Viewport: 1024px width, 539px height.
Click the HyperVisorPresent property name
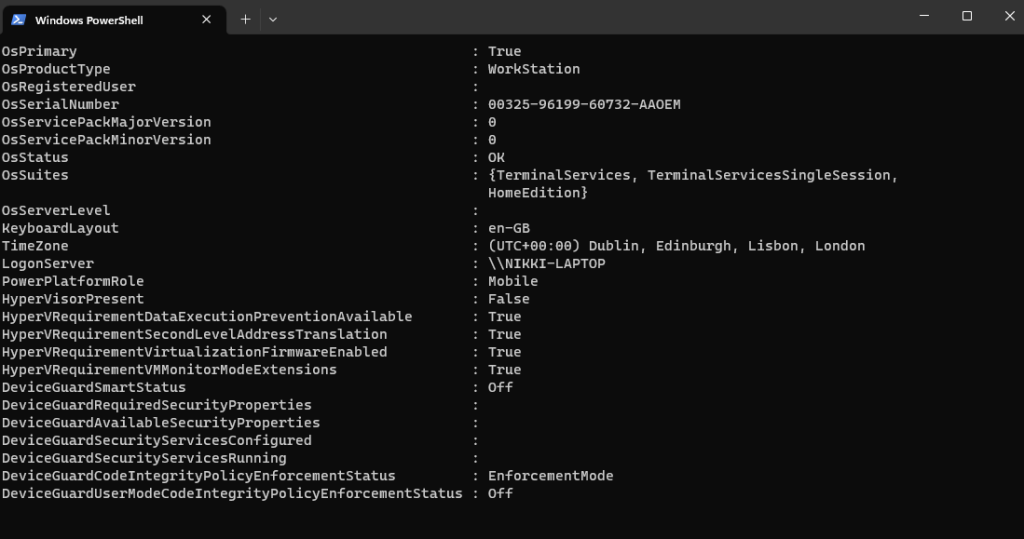pyautogui.click(x=72, y=299)
